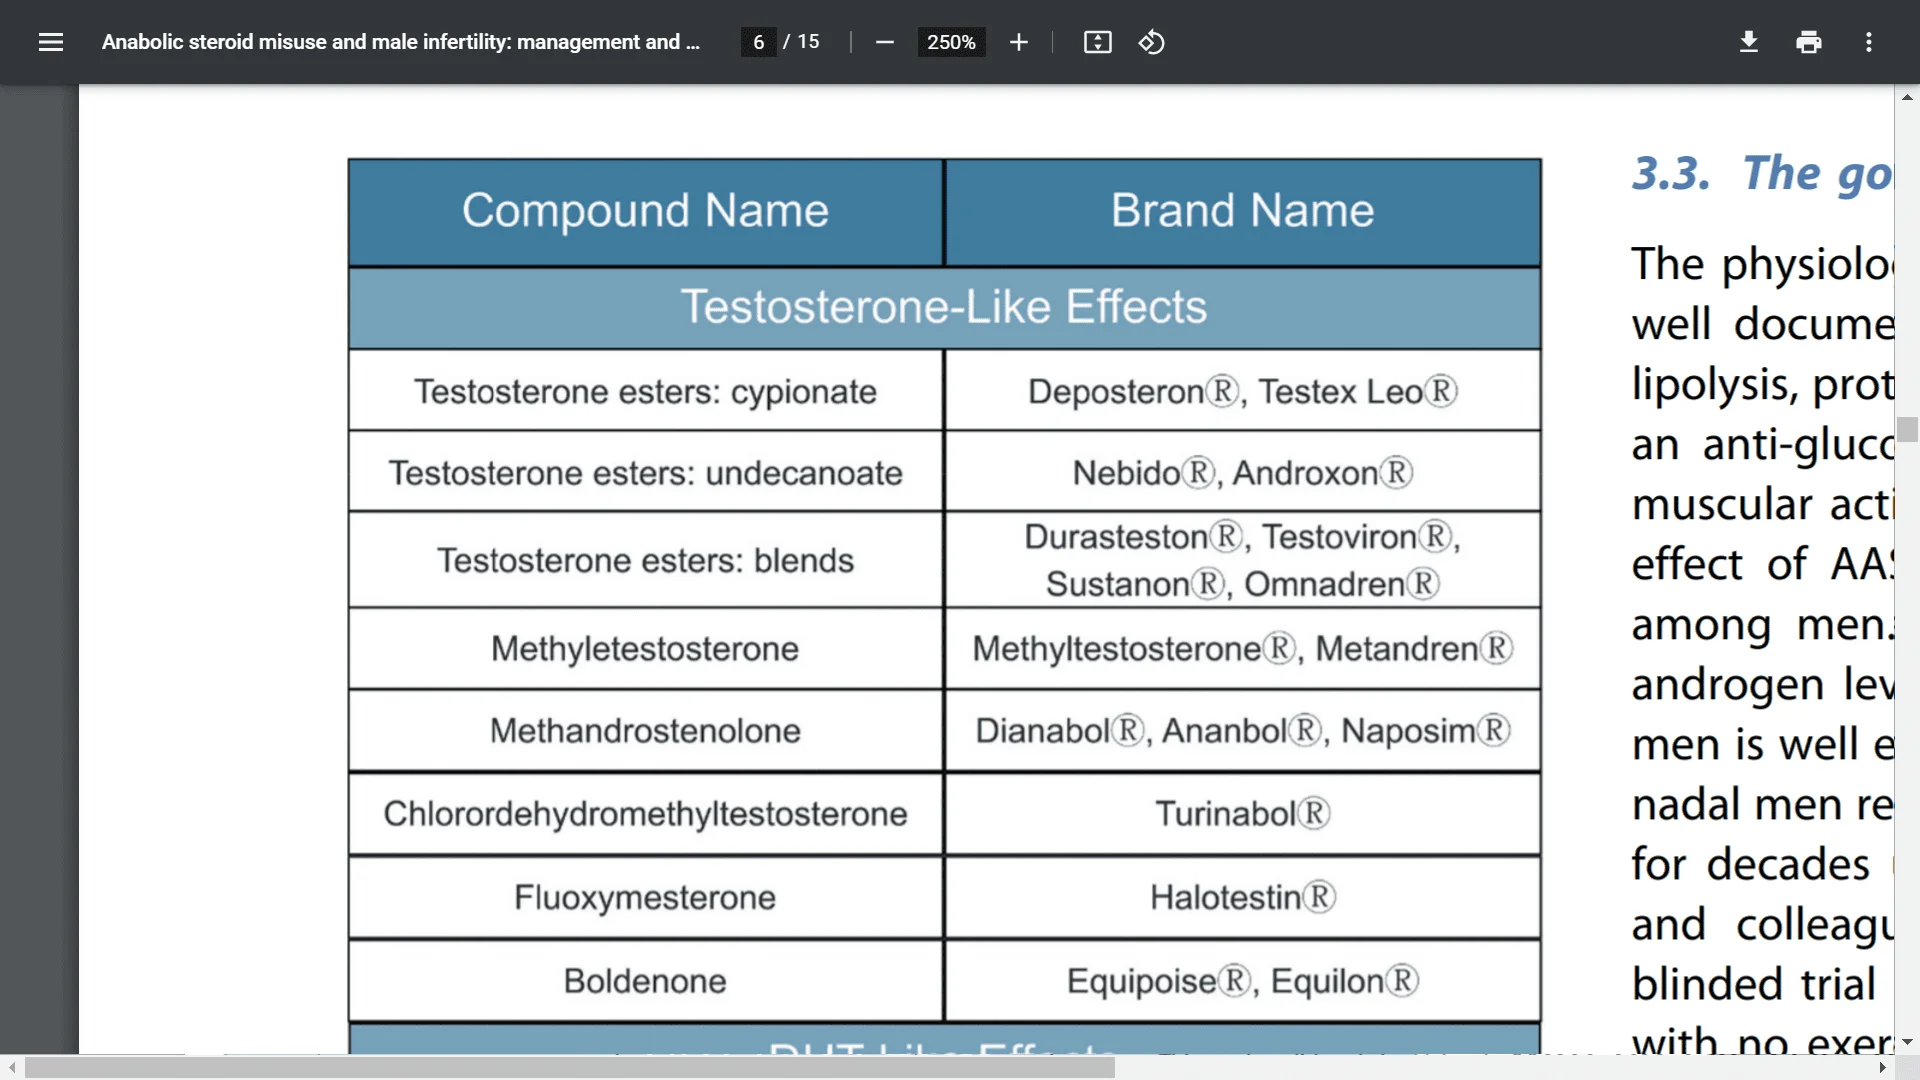The height and width of the screenshot is (1080, 1920).
Task: Click 'Nebido®, Androxon®' cell
Action: click(1242, 472)
